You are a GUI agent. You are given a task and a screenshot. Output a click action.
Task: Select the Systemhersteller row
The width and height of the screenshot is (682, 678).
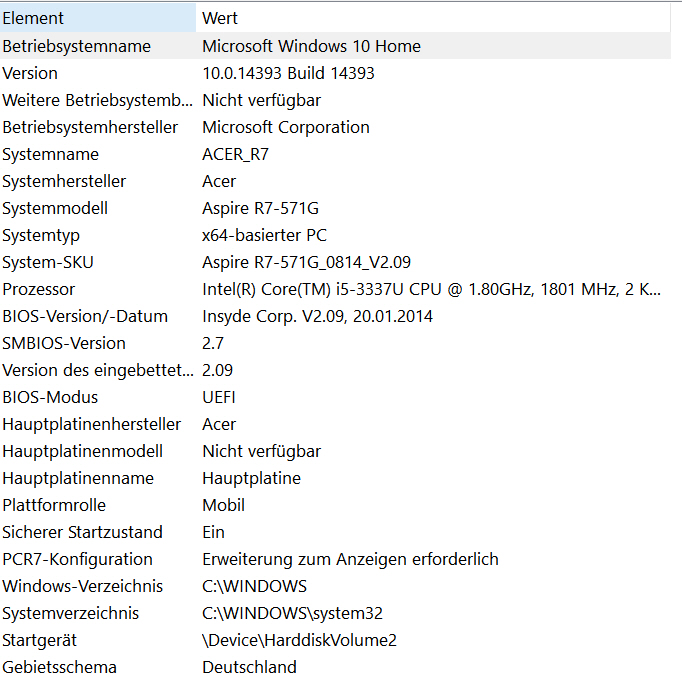335,180
